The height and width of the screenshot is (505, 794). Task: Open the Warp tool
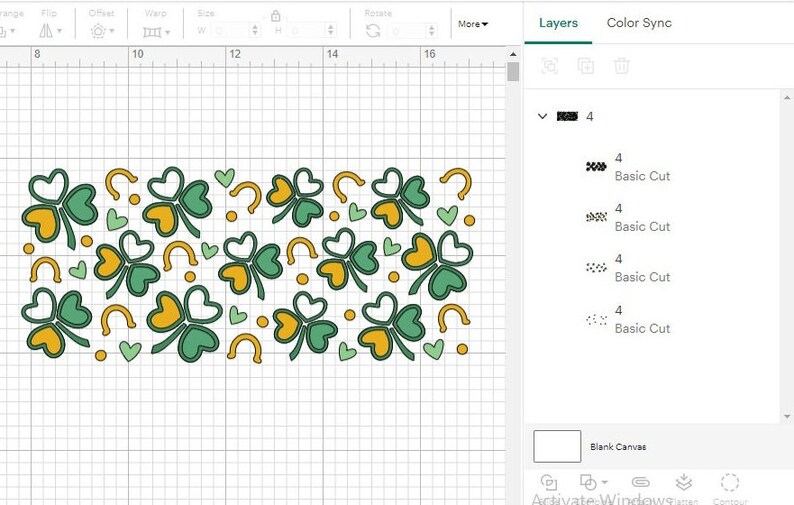pyautogui.click(x=152, y=32)
